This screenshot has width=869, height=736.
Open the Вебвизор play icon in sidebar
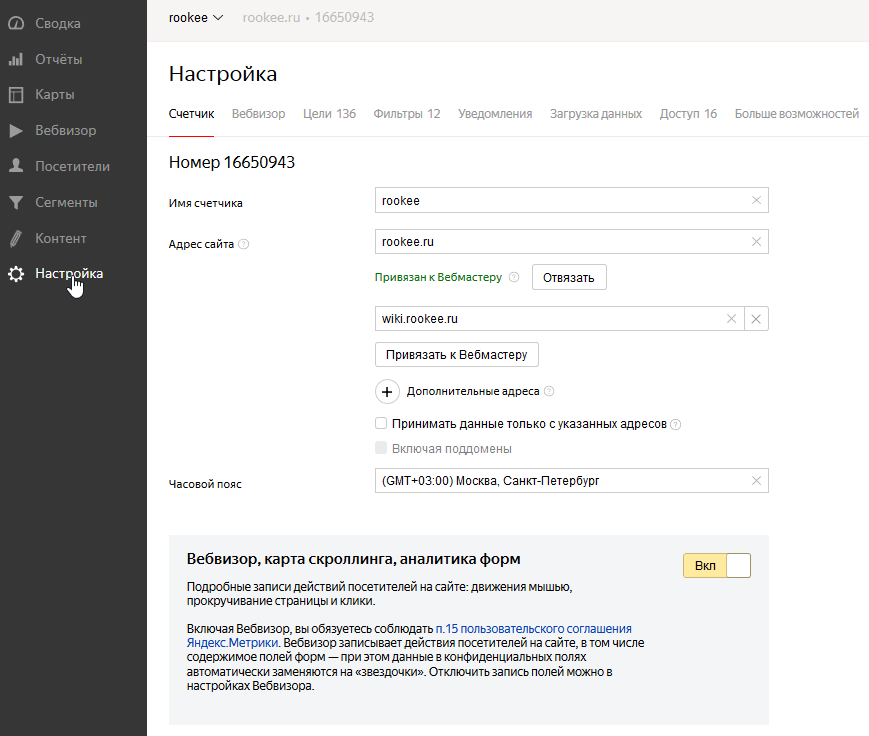click(x=16, y=131)
